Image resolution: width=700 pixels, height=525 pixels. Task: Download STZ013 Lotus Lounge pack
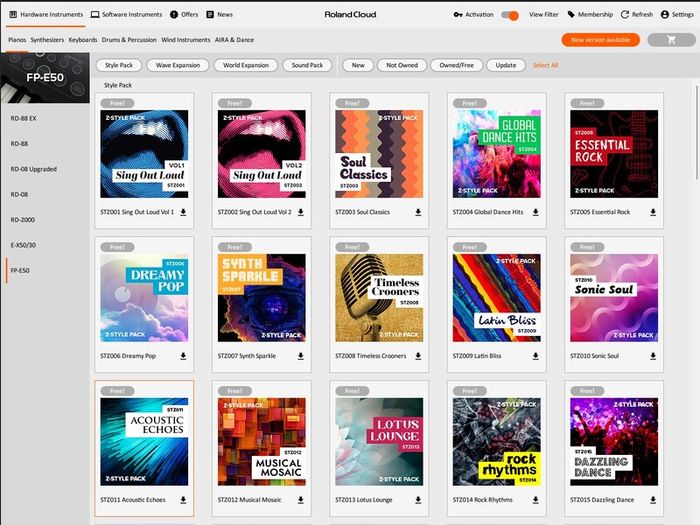(418, 500)
